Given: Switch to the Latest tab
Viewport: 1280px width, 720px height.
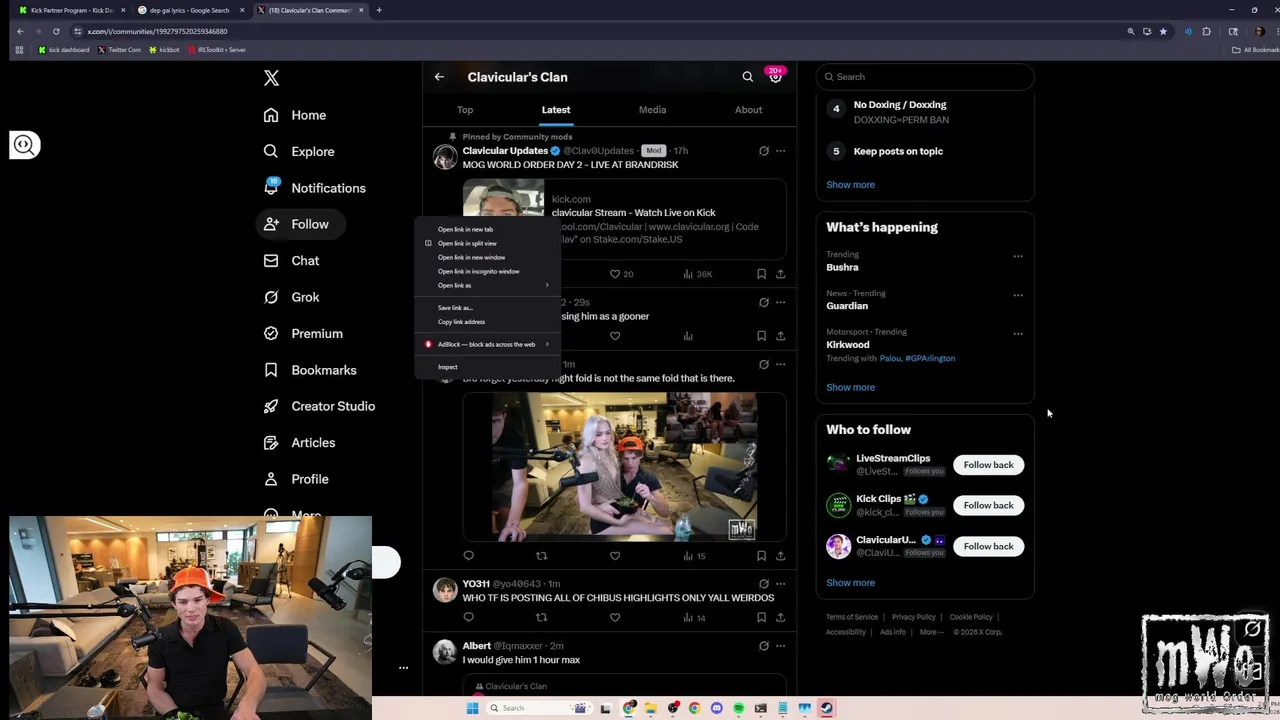Looking at the screenshot, I should [x=556, y=110].
